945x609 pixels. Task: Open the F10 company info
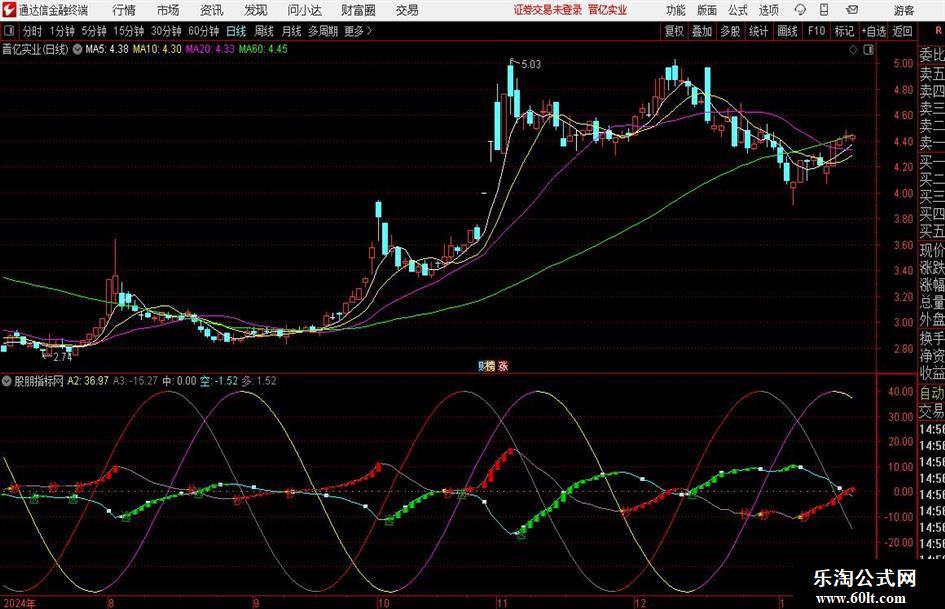pos(817,31)
